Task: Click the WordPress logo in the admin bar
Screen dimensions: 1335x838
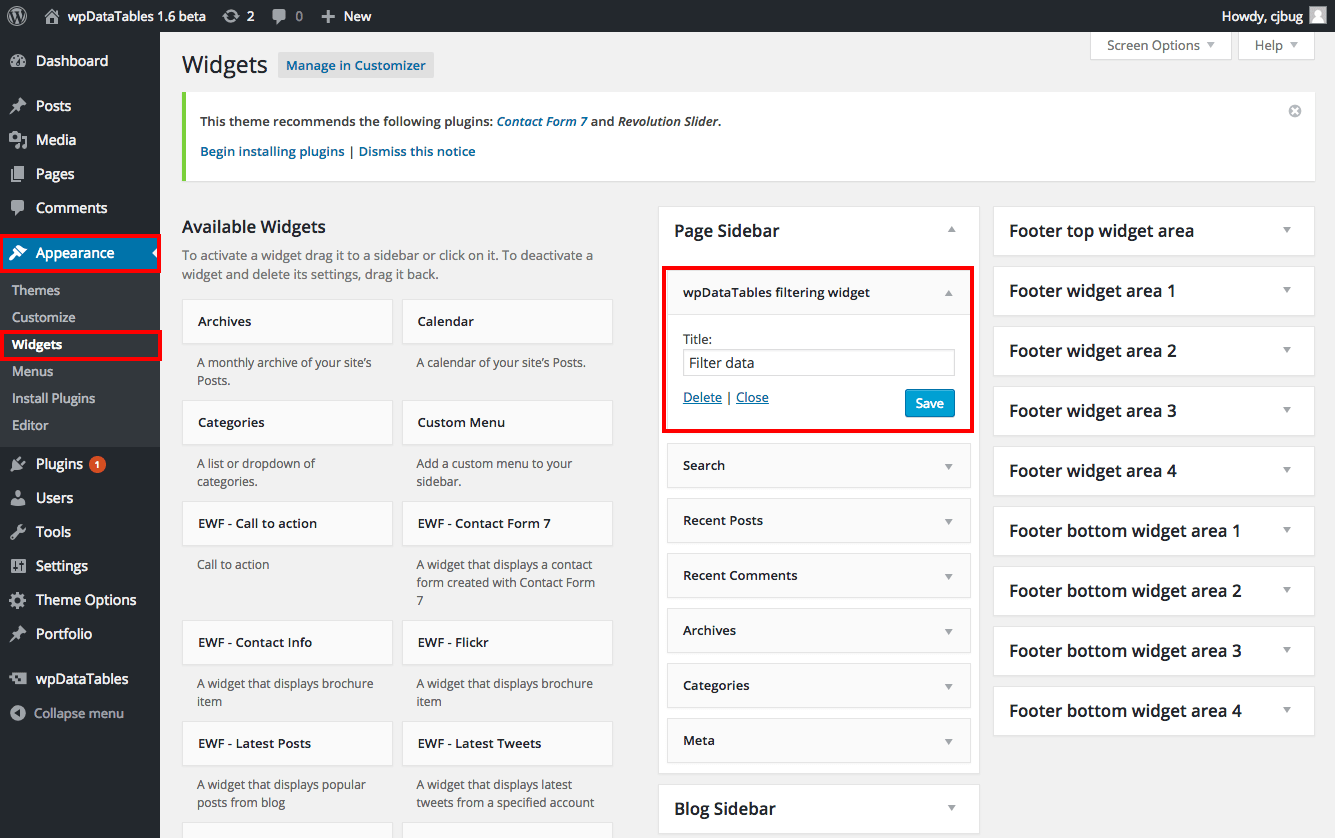Action: point(16,15)
